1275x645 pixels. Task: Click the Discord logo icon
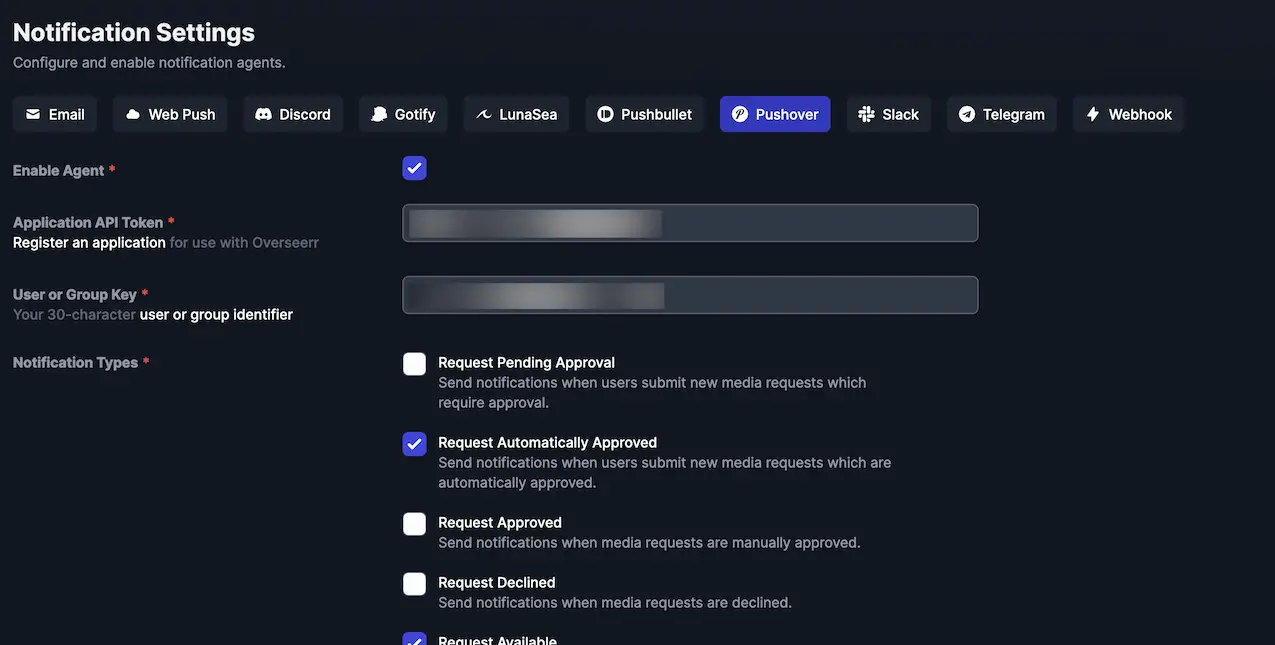click(x=264, y=114)
